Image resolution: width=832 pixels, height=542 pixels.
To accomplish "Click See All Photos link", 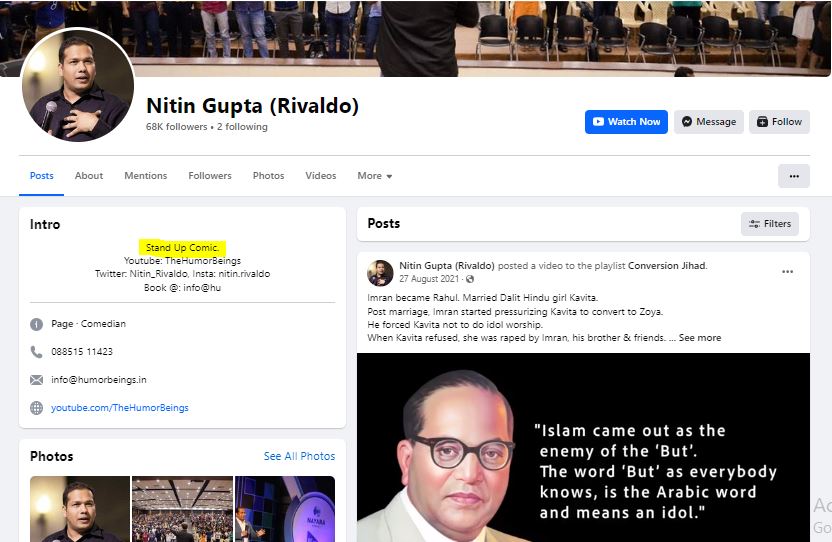I will pyautogui.click(x=299, y=456).
